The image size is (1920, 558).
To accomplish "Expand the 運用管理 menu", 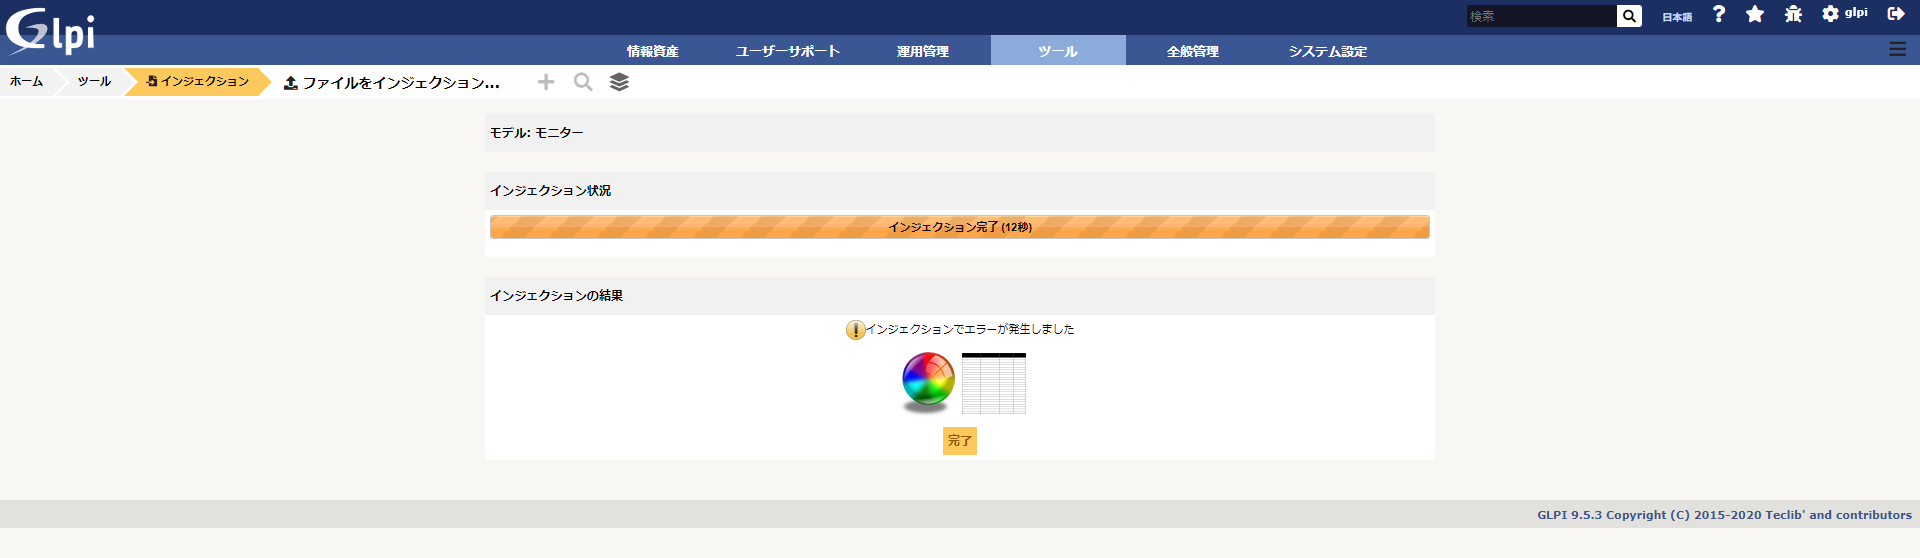I will coord(922,51).
